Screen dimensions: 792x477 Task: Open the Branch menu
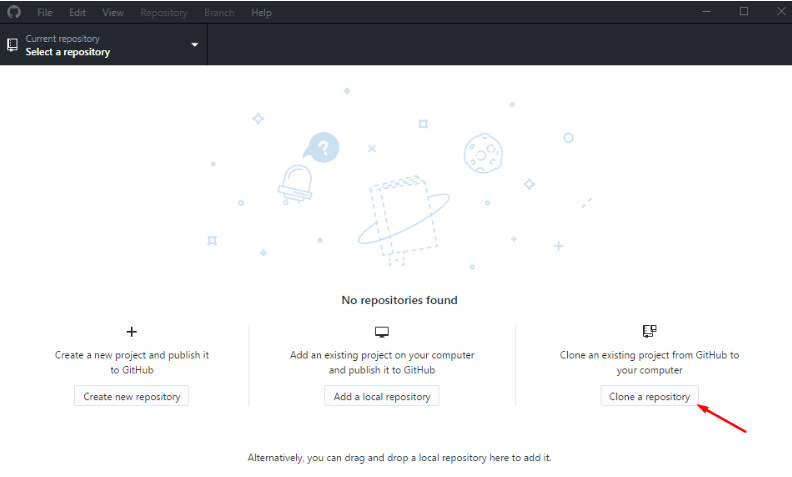click(x=219, y=13)
